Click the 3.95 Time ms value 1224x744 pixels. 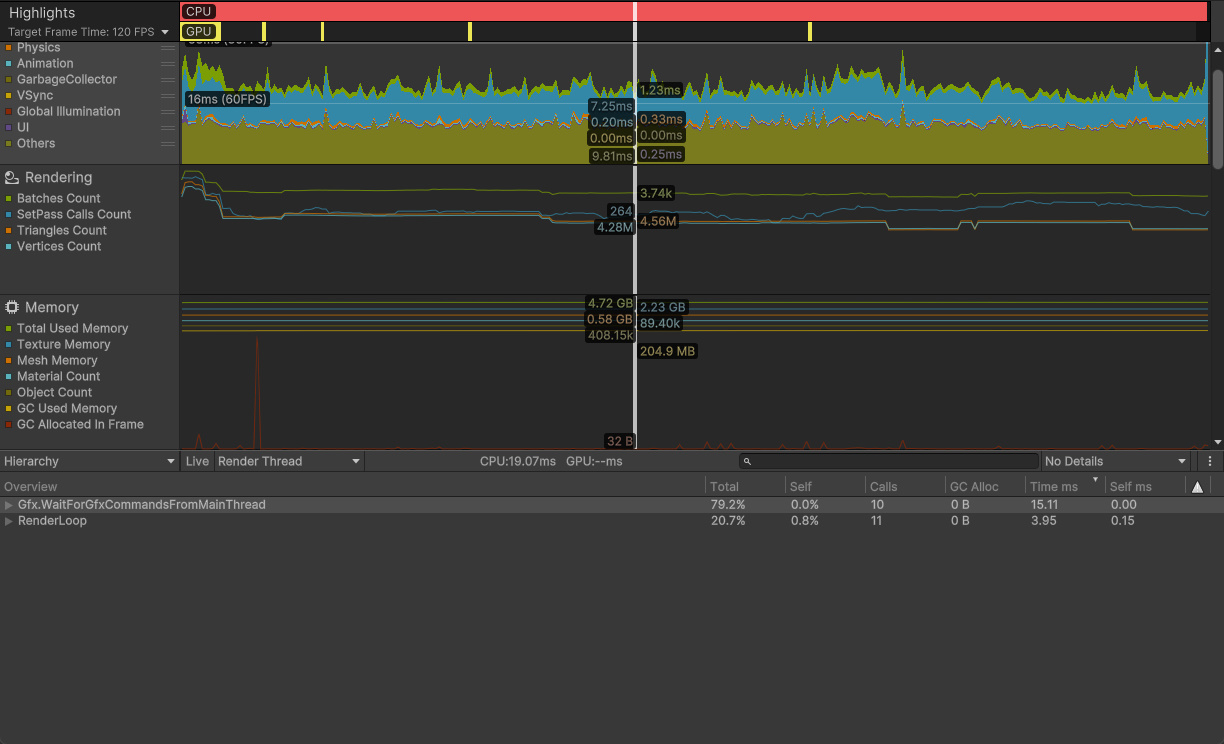(1043, 521)
